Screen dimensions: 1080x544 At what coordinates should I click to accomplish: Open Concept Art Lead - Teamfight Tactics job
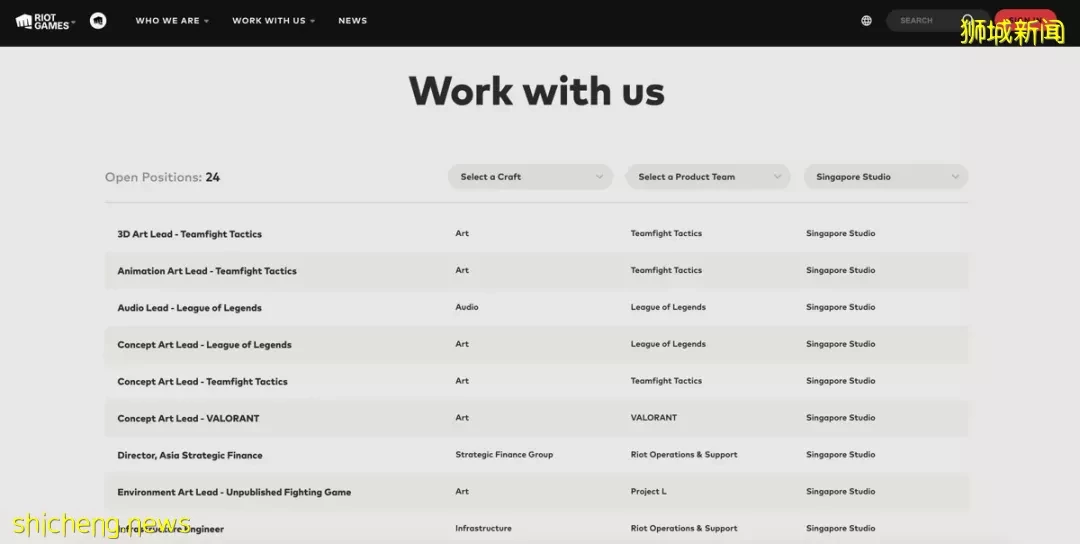(202, 381)
